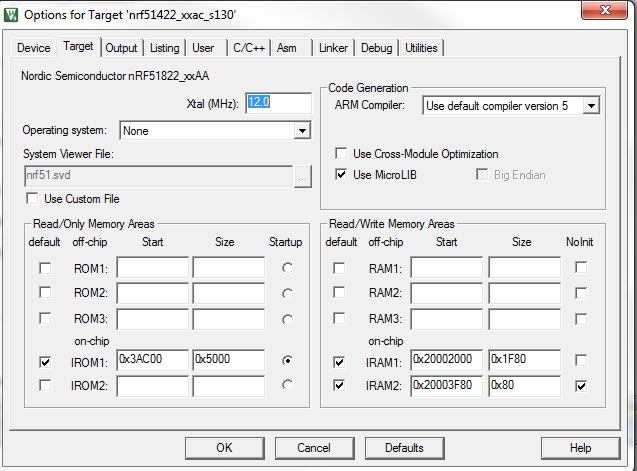The image size is (637, 471).
Task: Click the RAM2 Start field
Action: (x=447, y=293)
